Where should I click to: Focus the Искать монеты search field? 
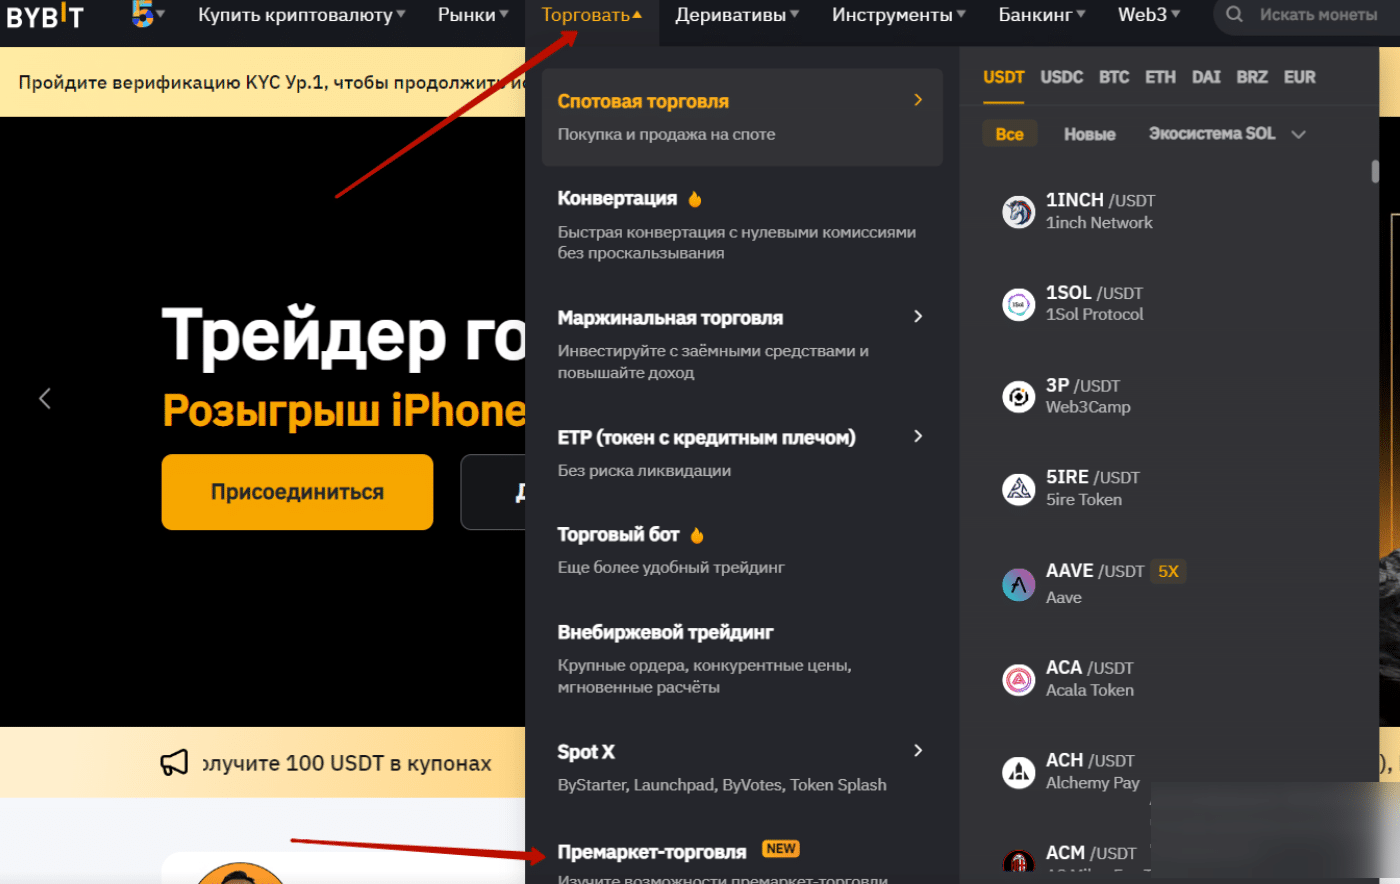(1317, 14)
